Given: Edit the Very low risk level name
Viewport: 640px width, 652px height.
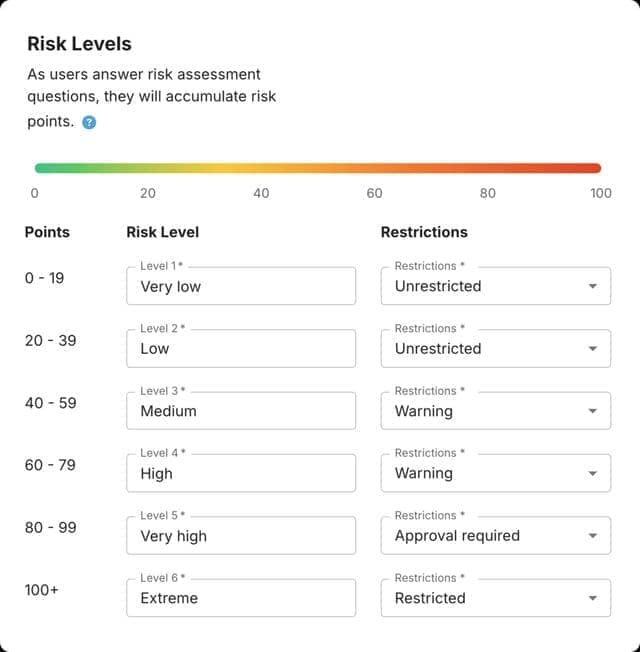Looking at the screenshot, I should click(x=240, y=286).
